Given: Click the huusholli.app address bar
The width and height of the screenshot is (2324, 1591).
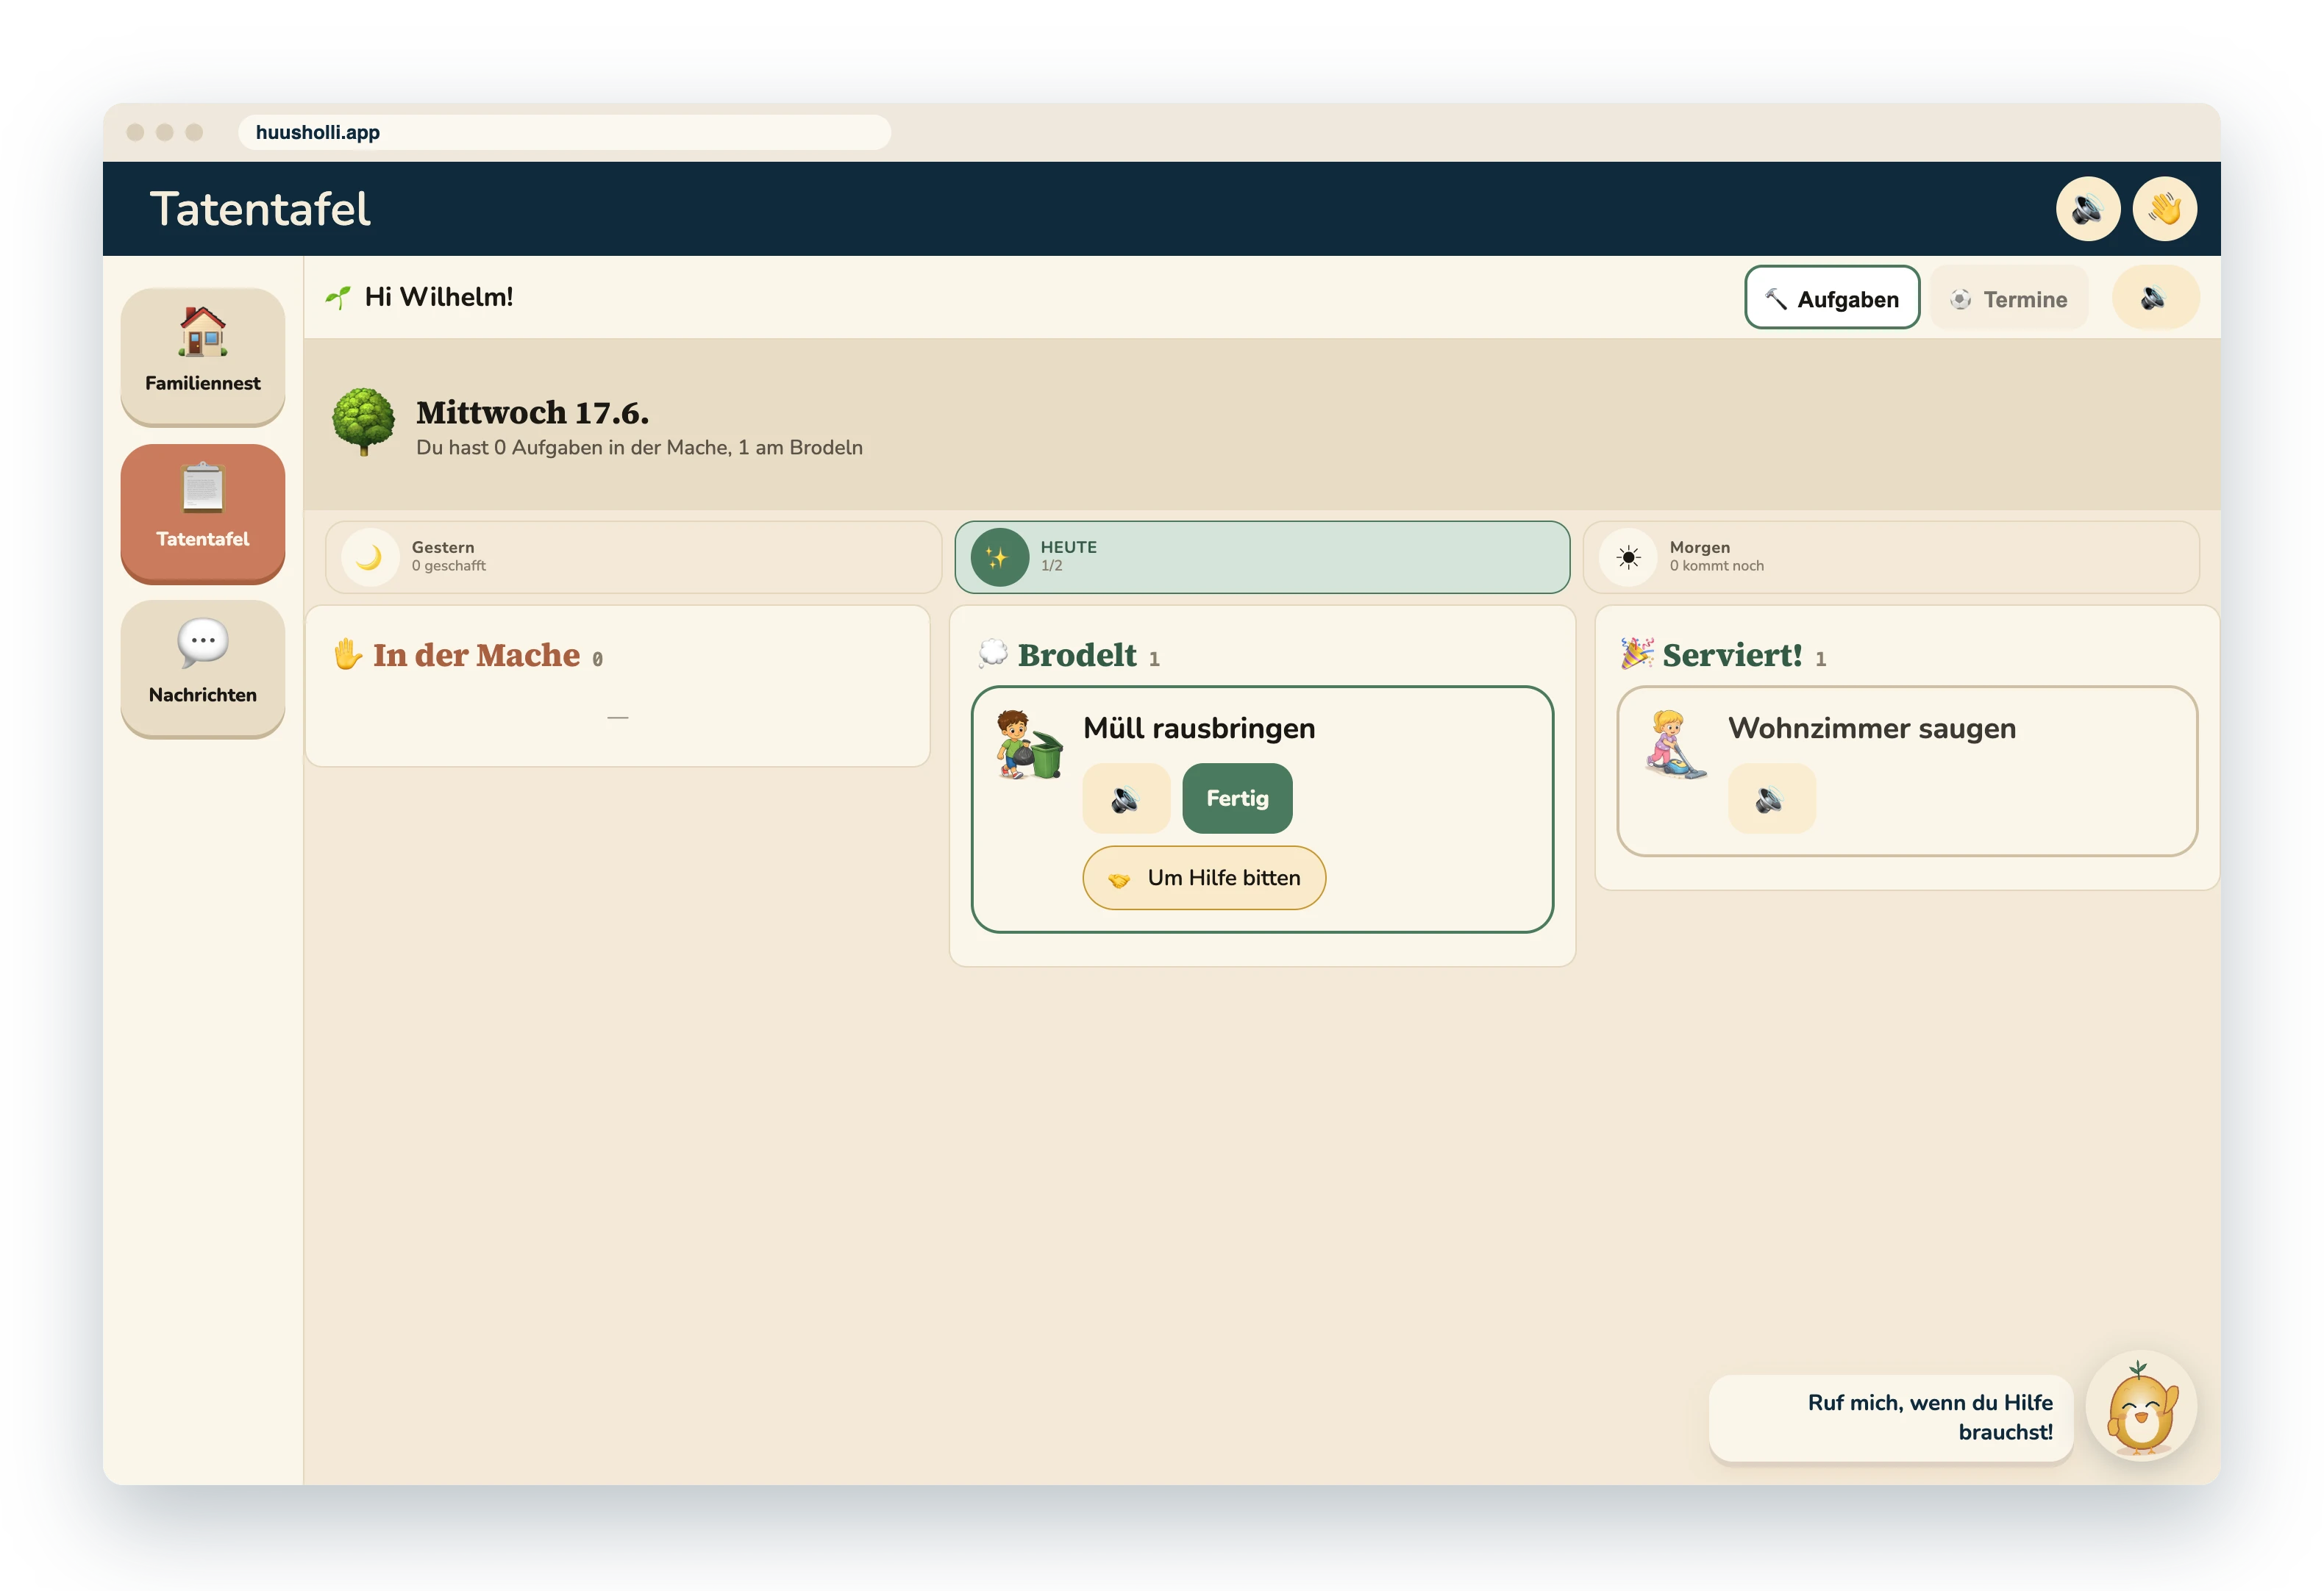Looking at the screenshot, I should pos(564,132).
